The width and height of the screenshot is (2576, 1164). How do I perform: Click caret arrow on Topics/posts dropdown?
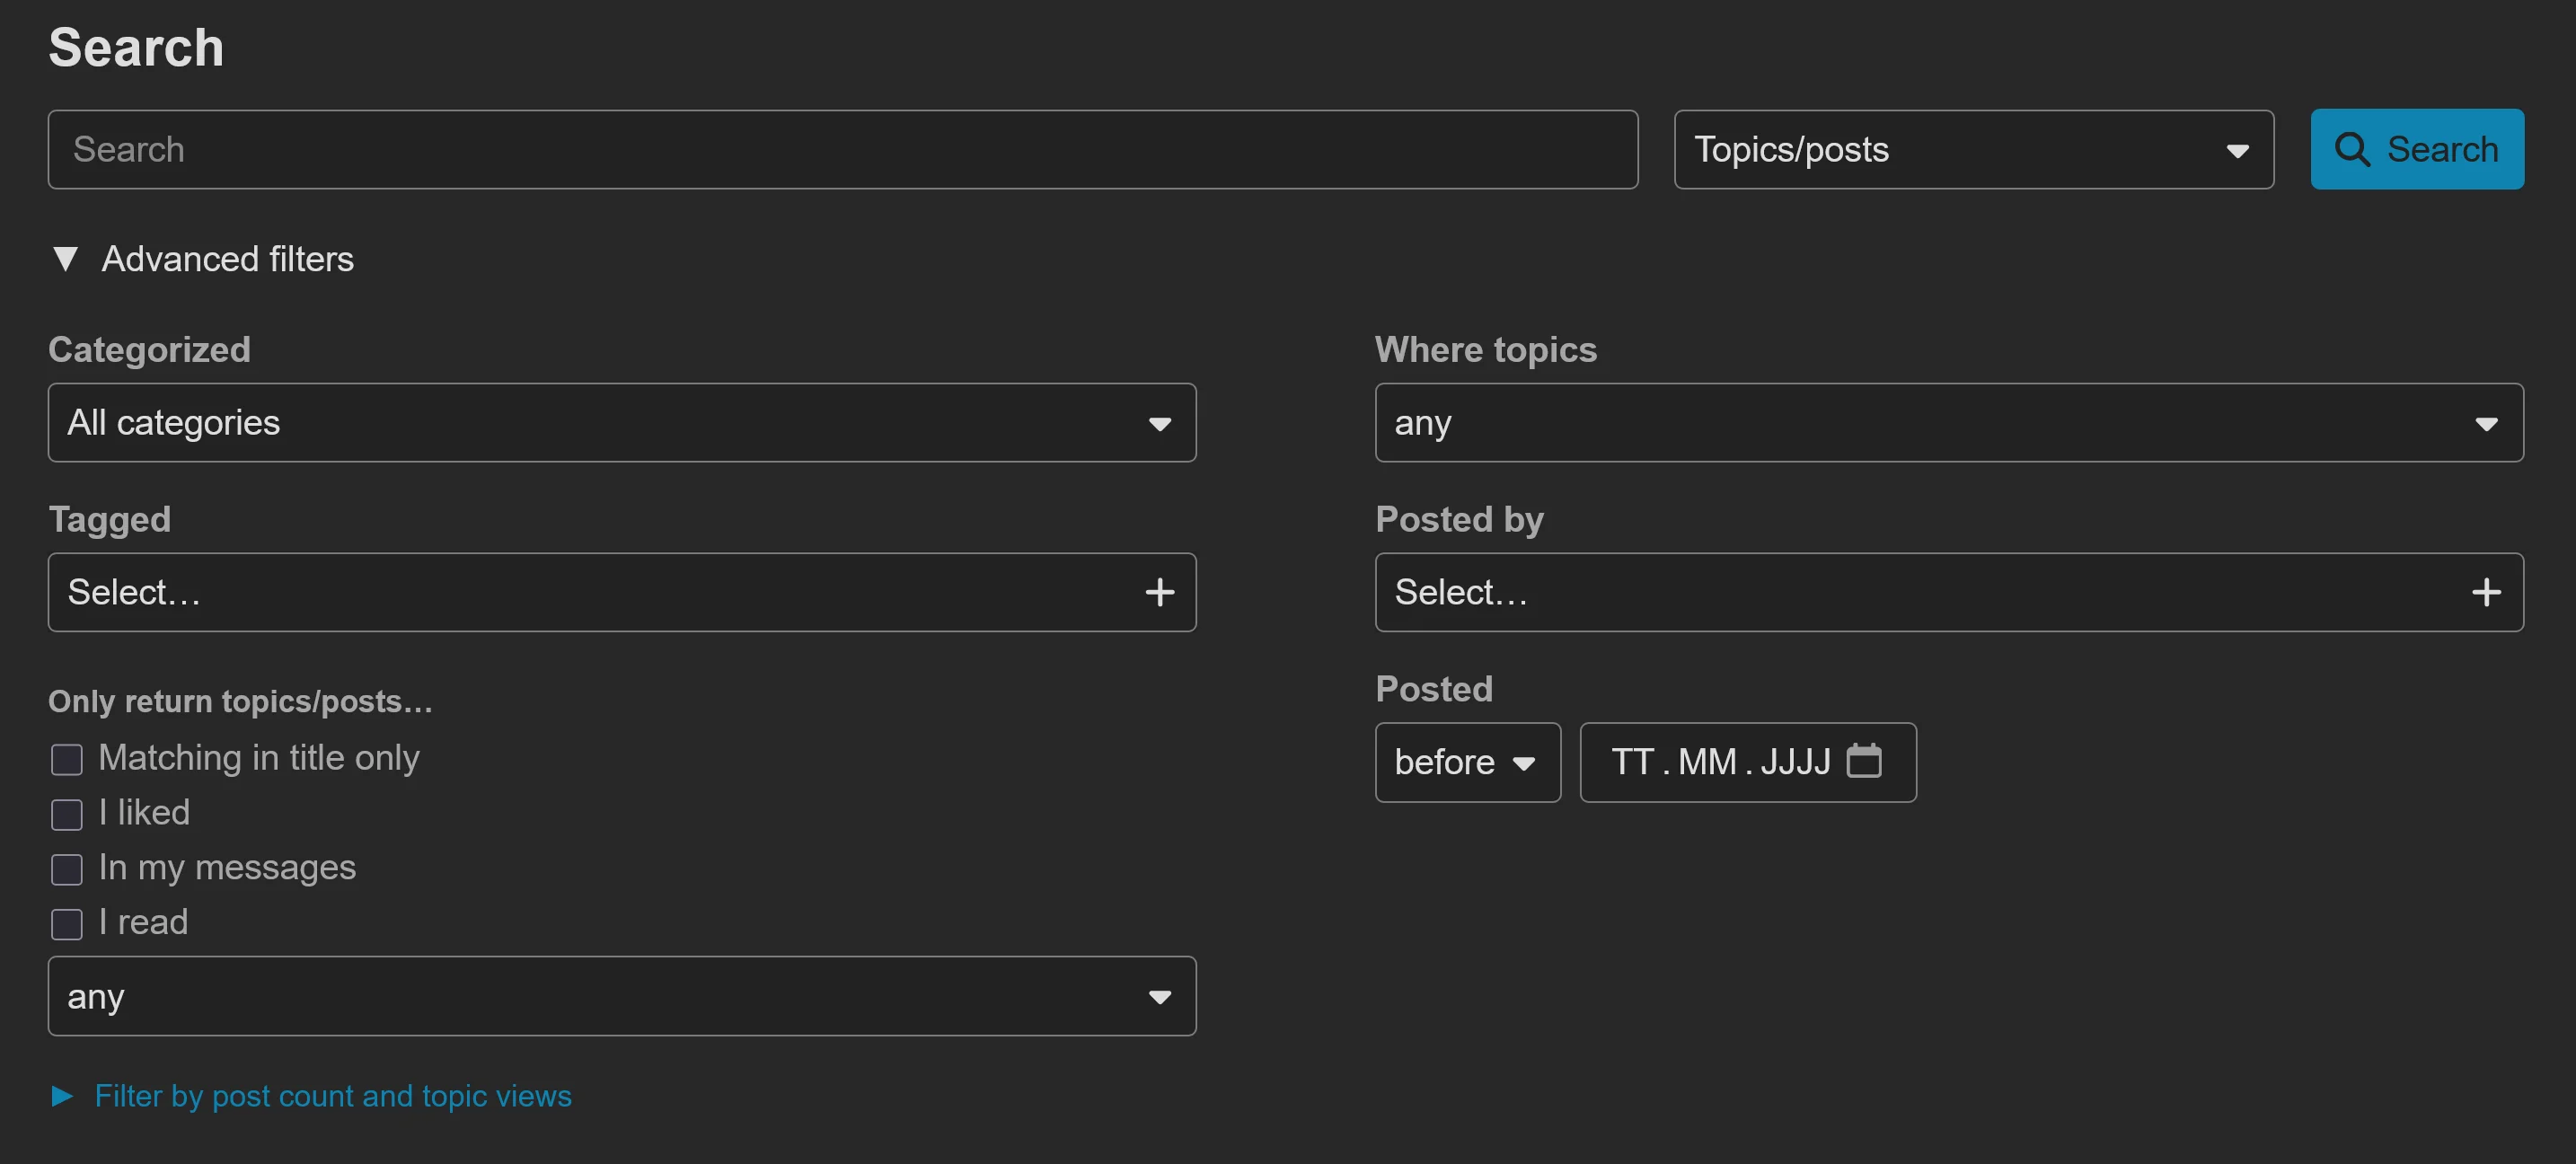(2237, 150)
